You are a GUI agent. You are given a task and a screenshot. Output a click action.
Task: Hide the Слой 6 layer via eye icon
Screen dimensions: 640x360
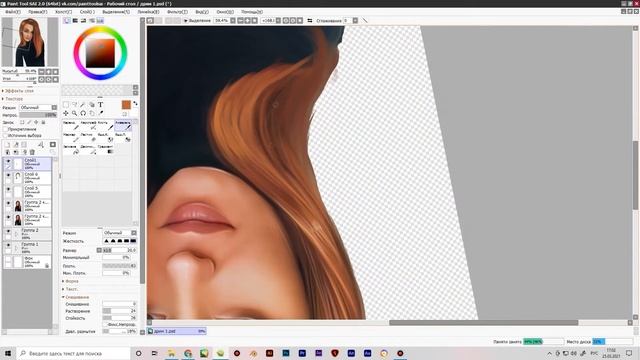coord(8,176)
